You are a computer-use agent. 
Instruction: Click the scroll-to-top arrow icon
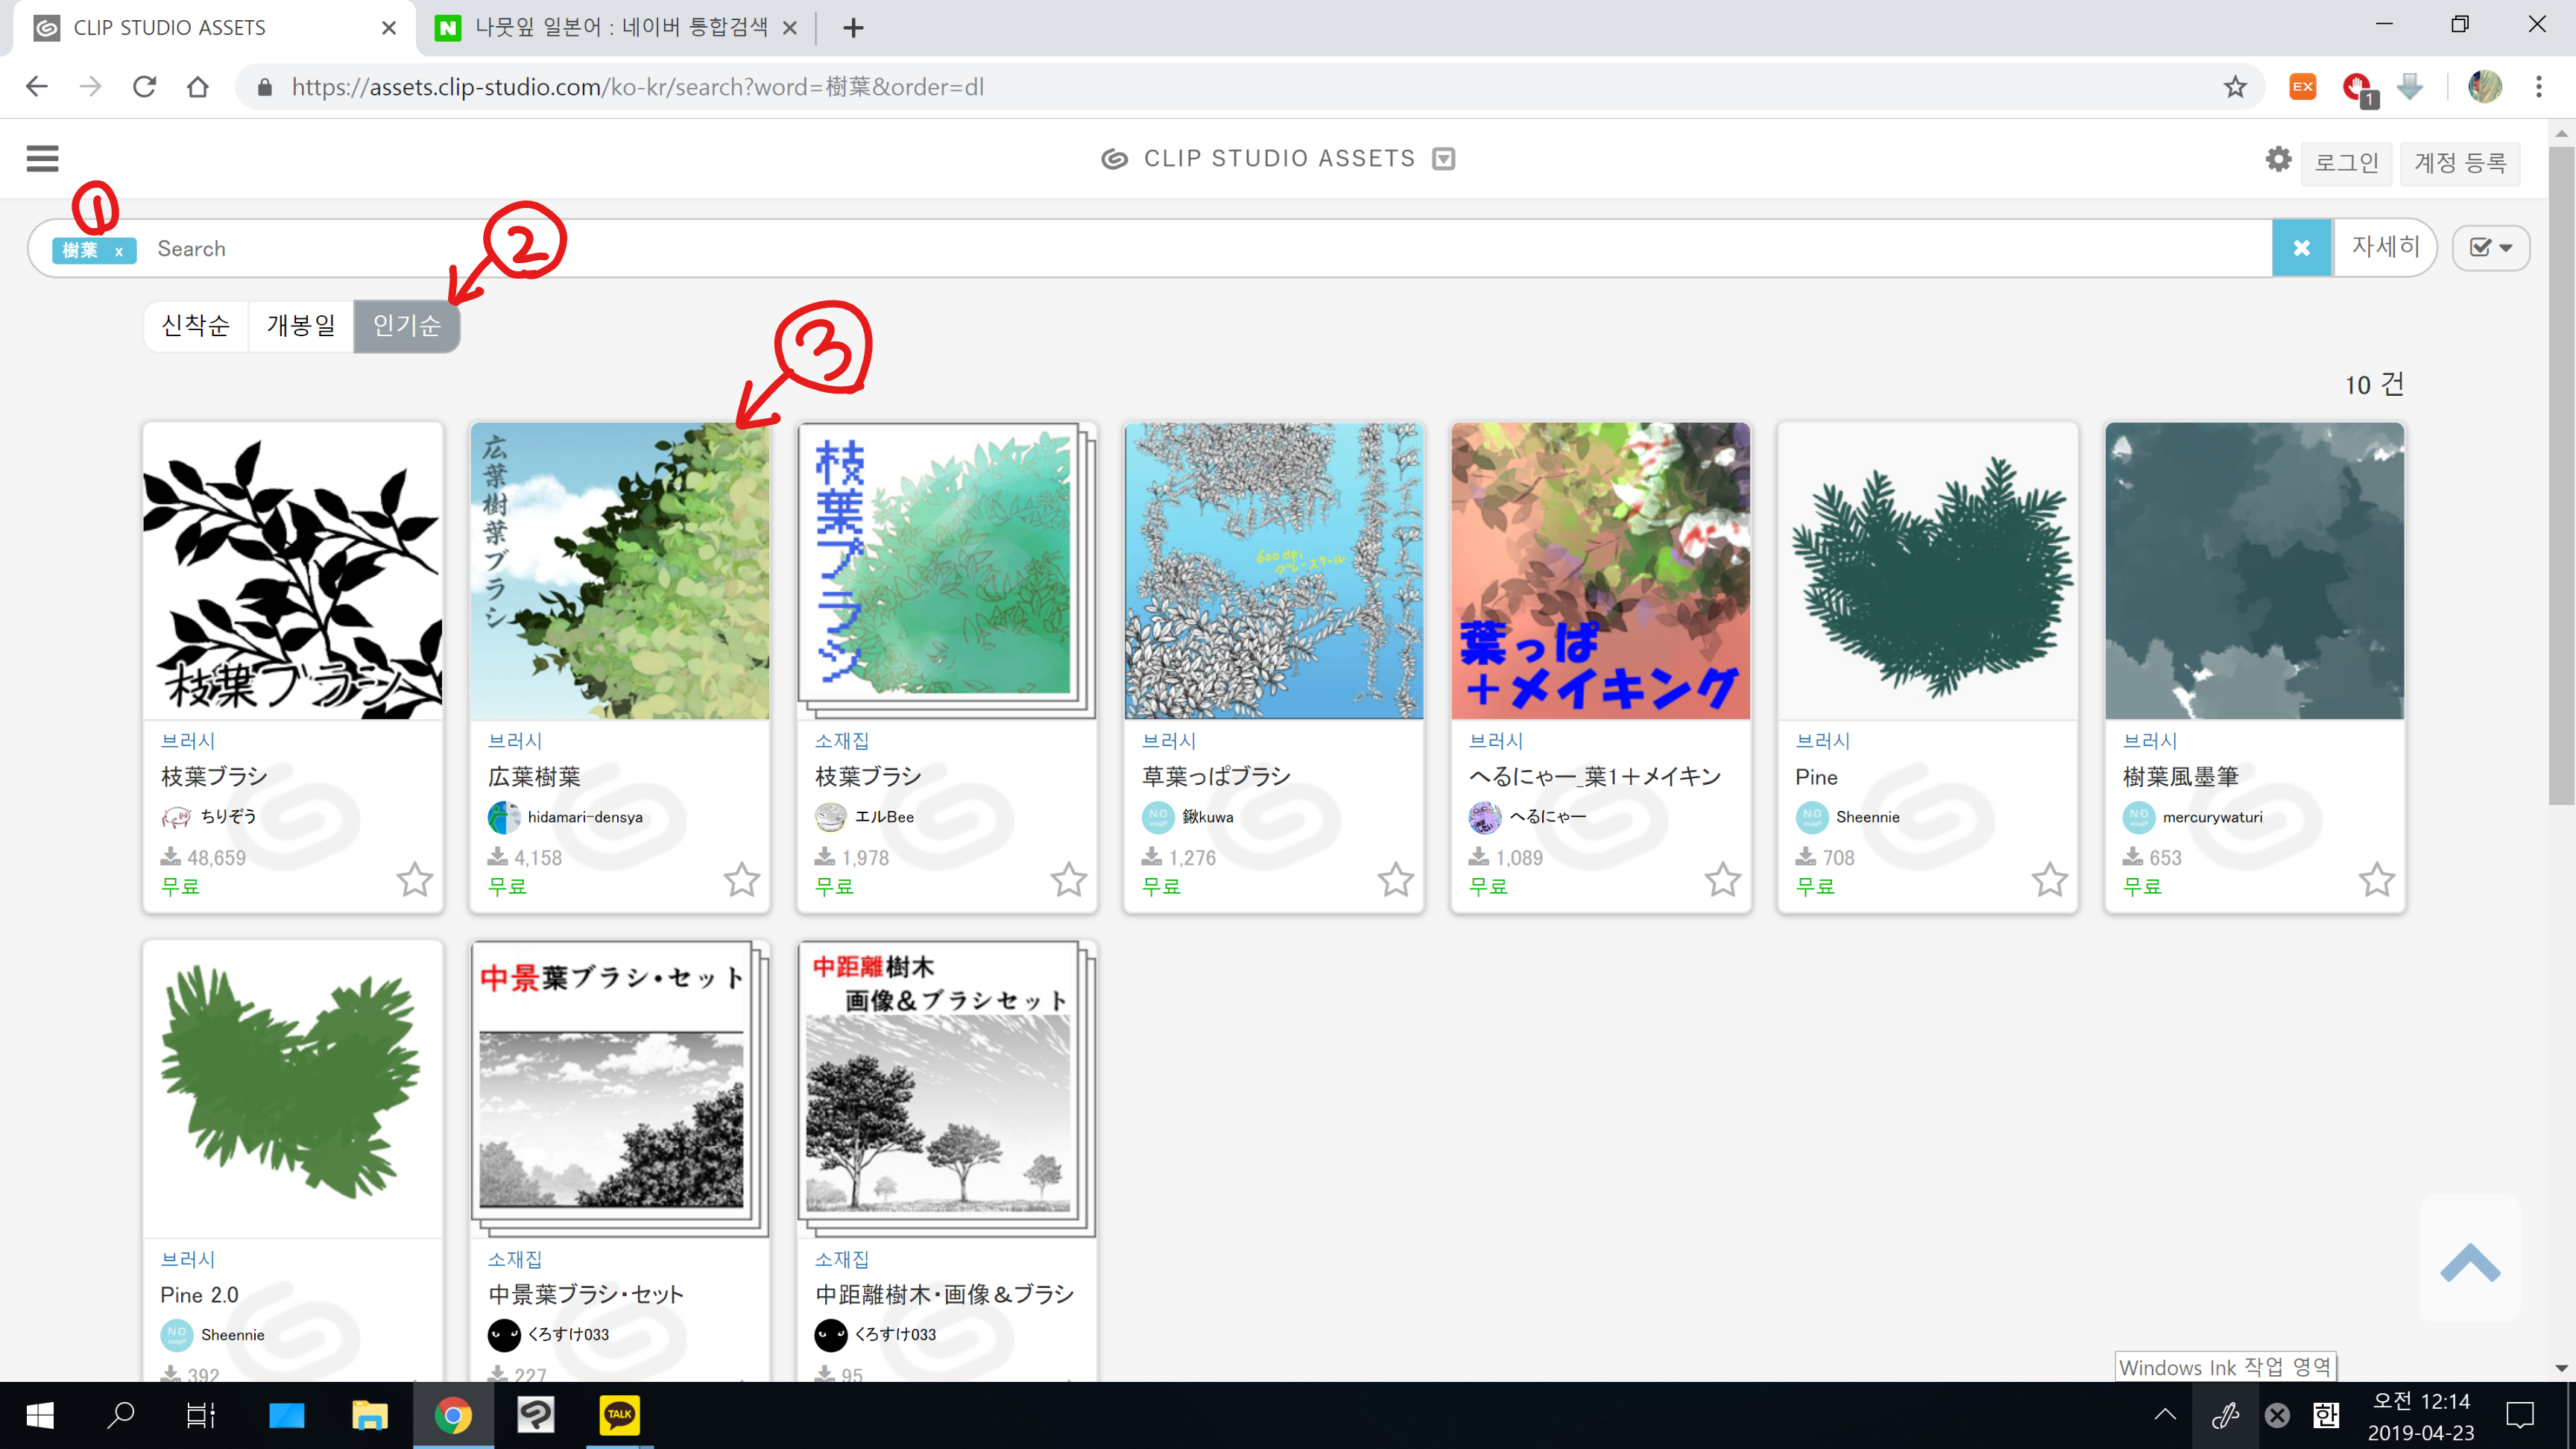2469,1261
